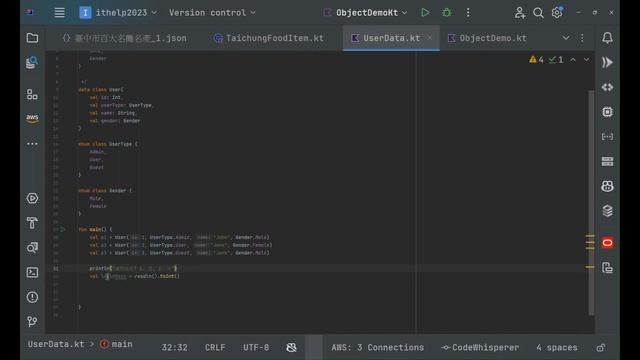Click 32:32 line column indicator

coord(174,347)
